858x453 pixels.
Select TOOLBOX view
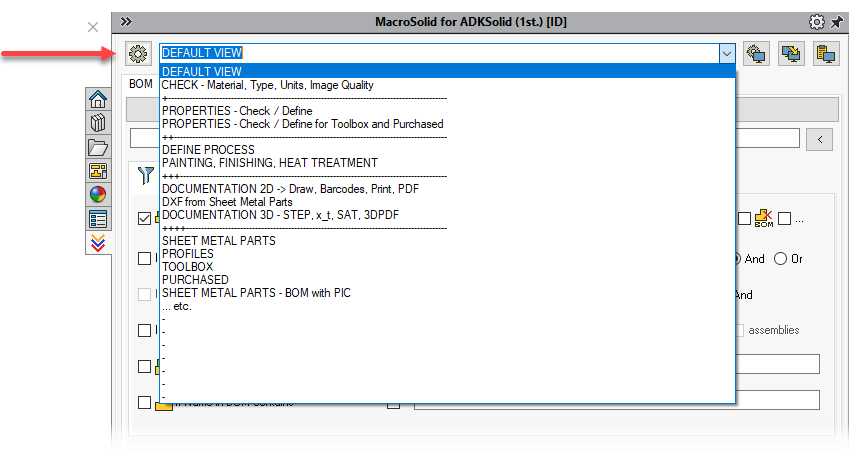click(x=447, y=267)
